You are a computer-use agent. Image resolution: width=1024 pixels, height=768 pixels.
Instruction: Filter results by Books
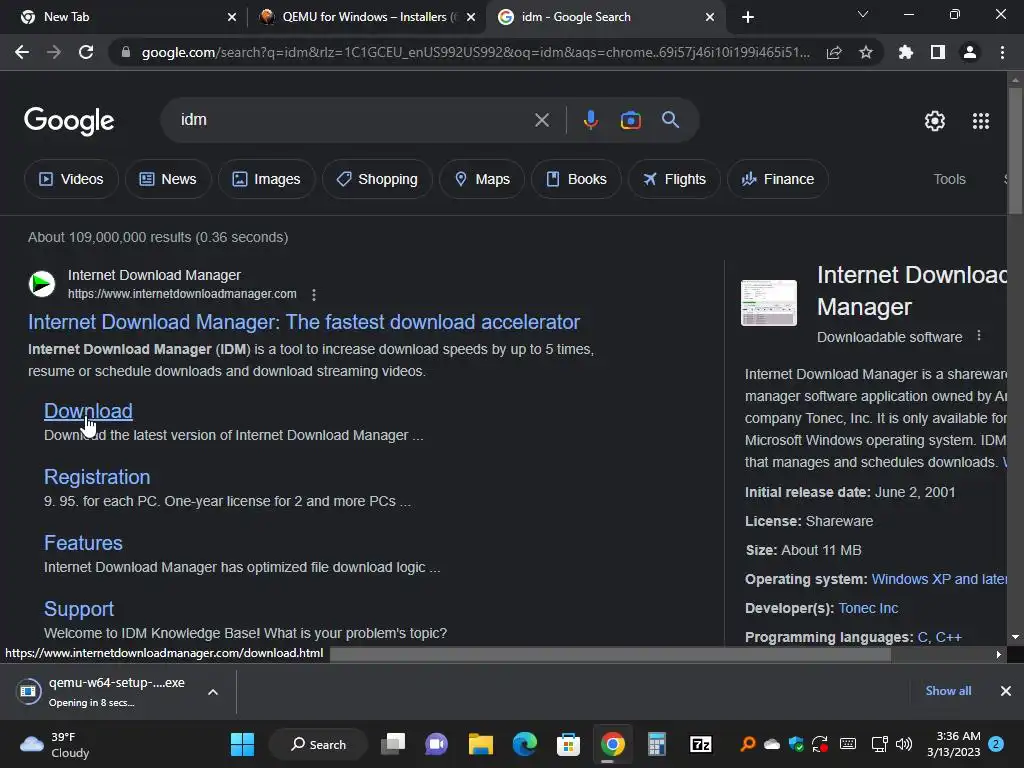pos(577,179)
